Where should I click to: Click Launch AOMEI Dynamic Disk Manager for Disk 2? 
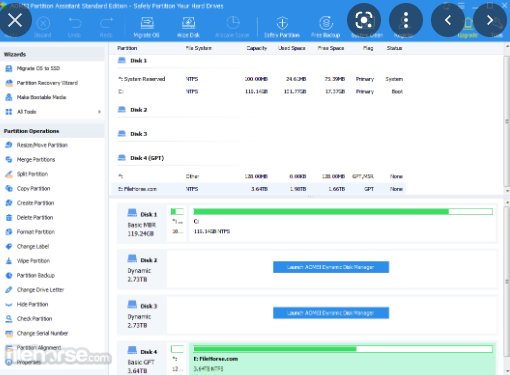[331, 267]
